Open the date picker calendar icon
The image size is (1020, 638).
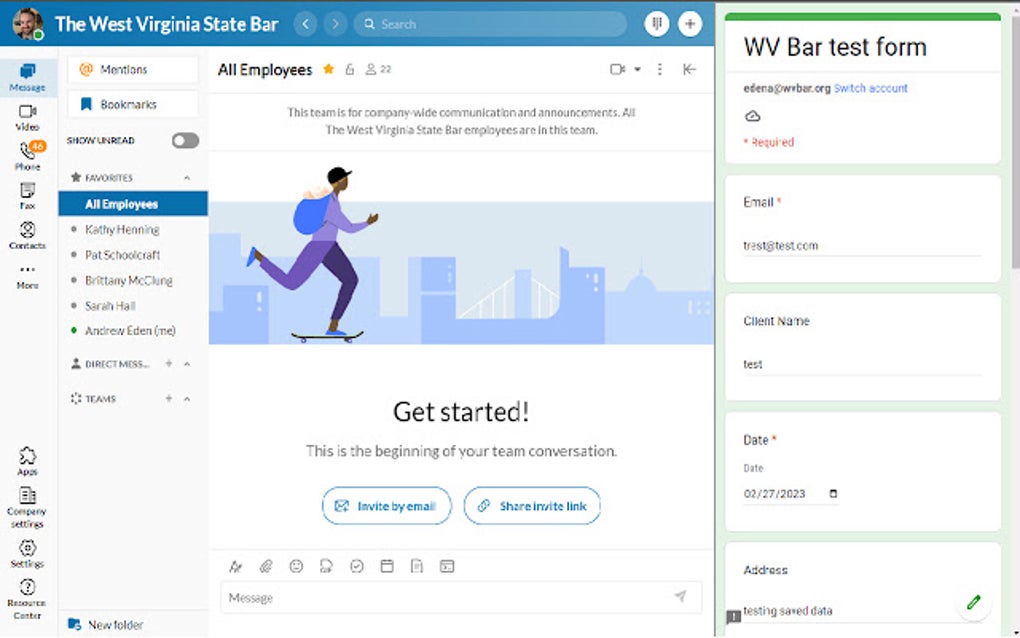click(833, 494)
